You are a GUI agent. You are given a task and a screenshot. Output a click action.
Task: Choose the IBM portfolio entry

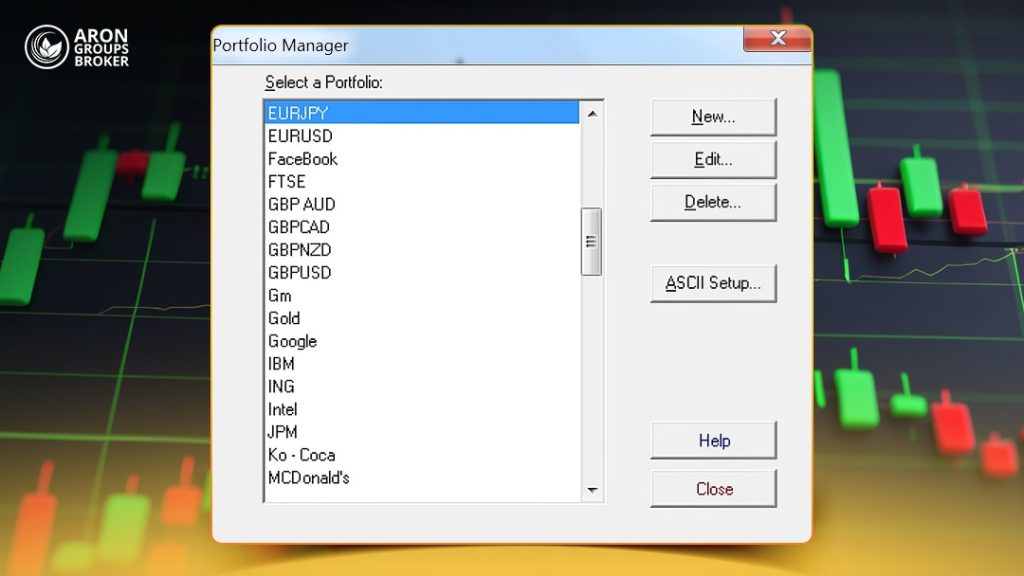point(422,364)
